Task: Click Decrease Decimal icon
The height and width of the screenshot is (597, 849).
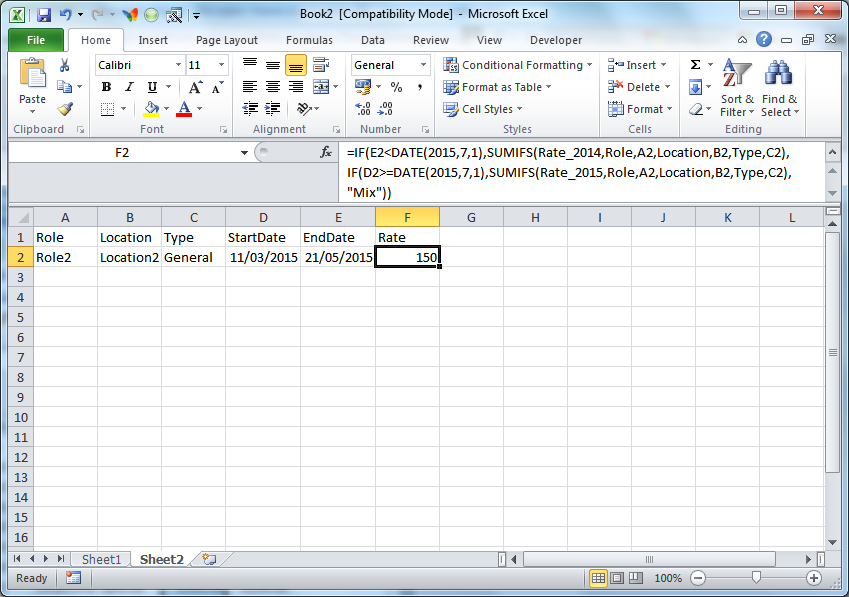Action: (x=385, y=109)
